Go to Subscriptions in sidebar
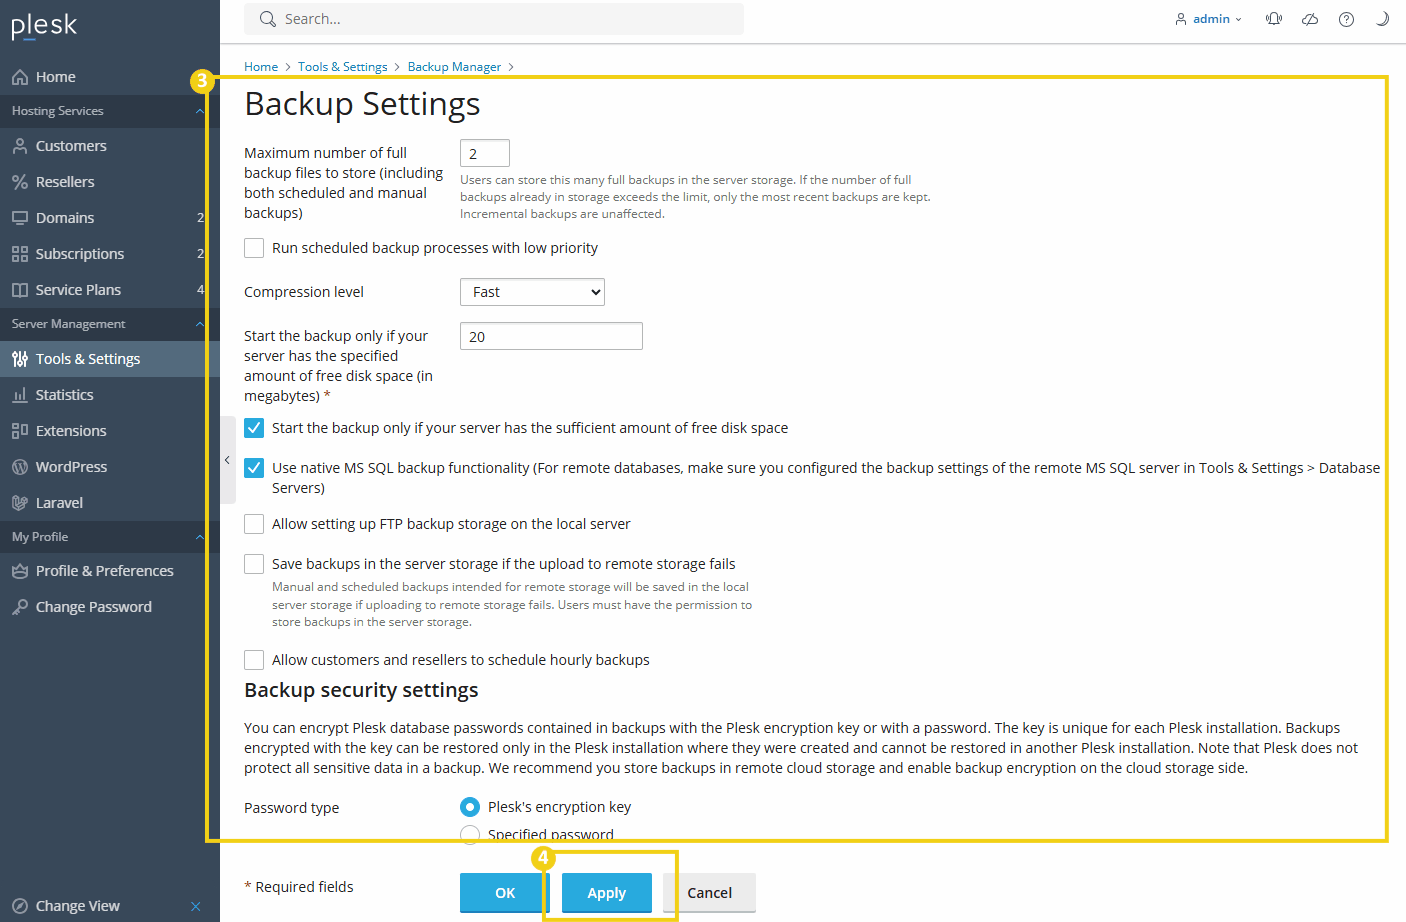 click(80, 254)
